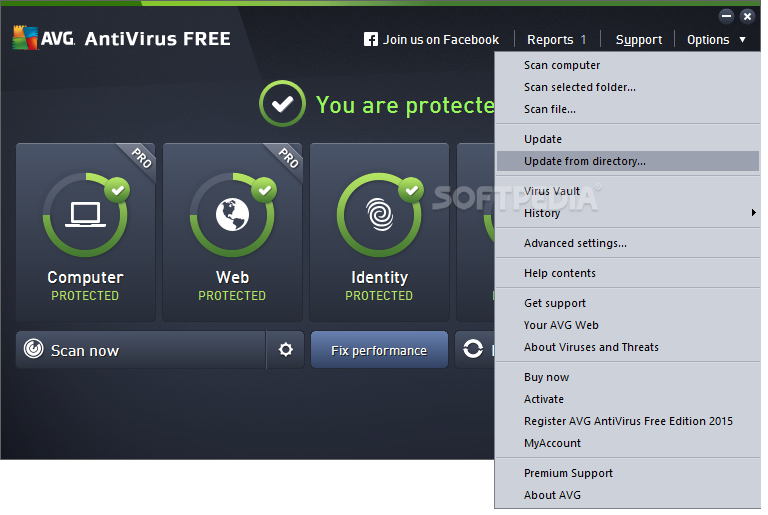The height and width of the screenshot is (515, 768).
Task: Click the update refresh arrows icon
Action: click(473, 349)
